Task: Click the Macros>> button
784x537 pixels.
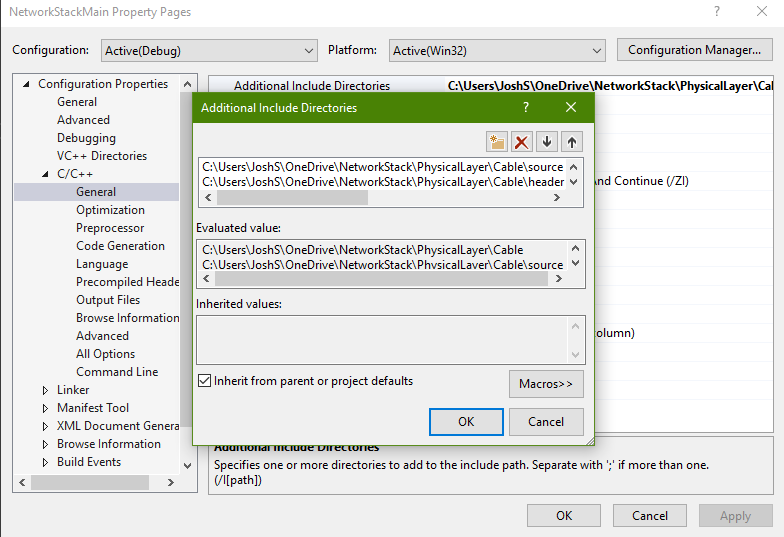Action: coord(546,384)
